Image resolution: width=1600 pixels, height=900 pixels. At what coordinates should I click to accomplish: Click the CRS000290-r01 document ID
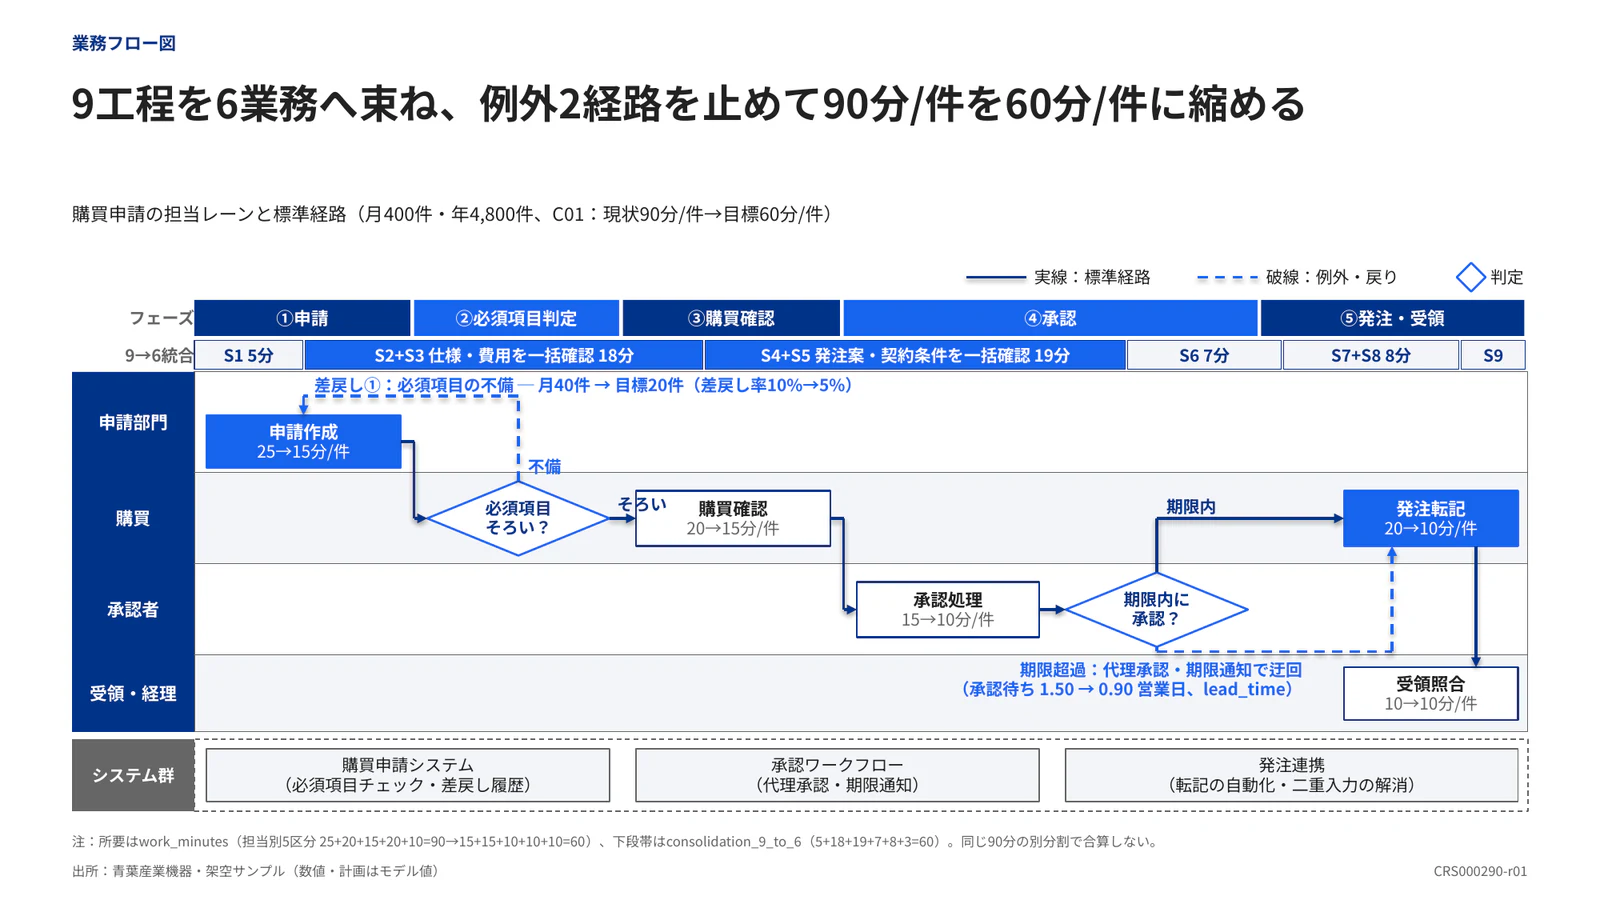point(1480,871)
